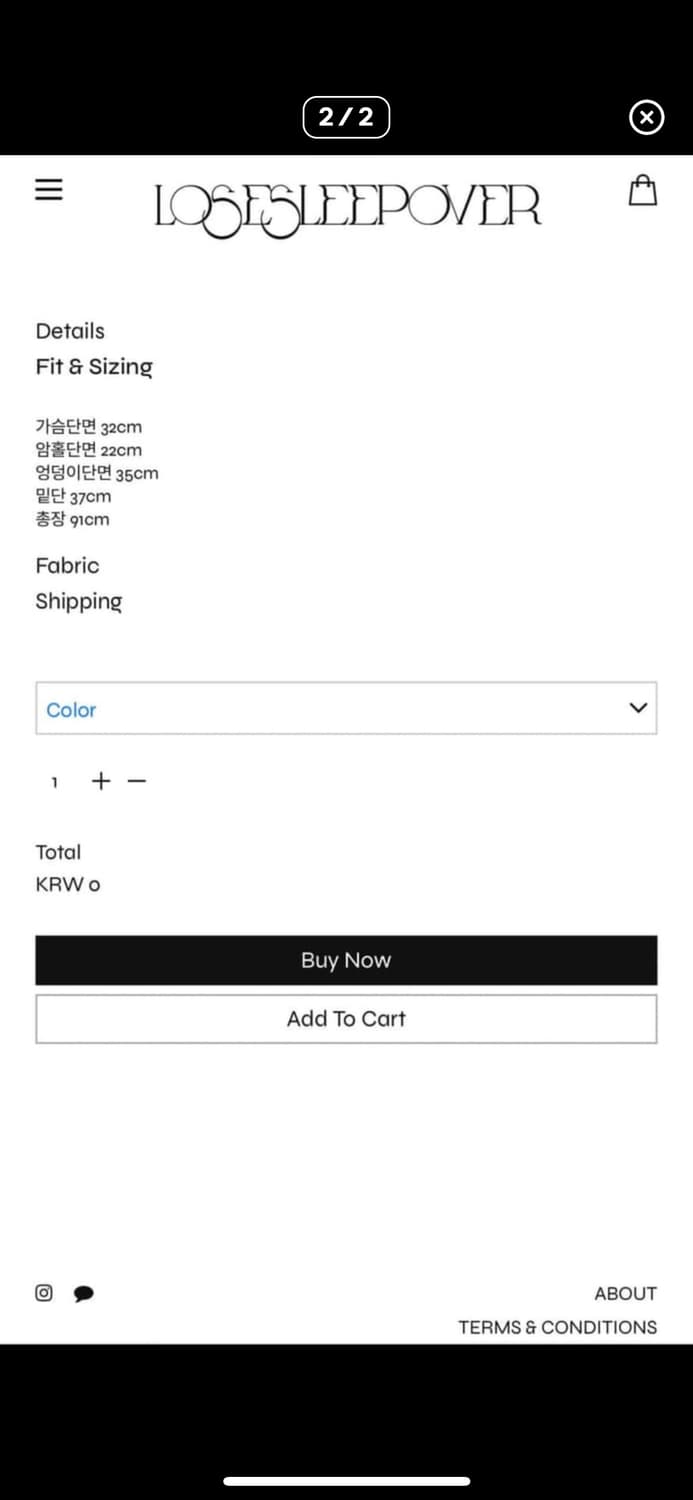This screenshot has height=1500, width=693.
Task: Open TERMS & CONDITIONS link
Action: coord(557,1328)
